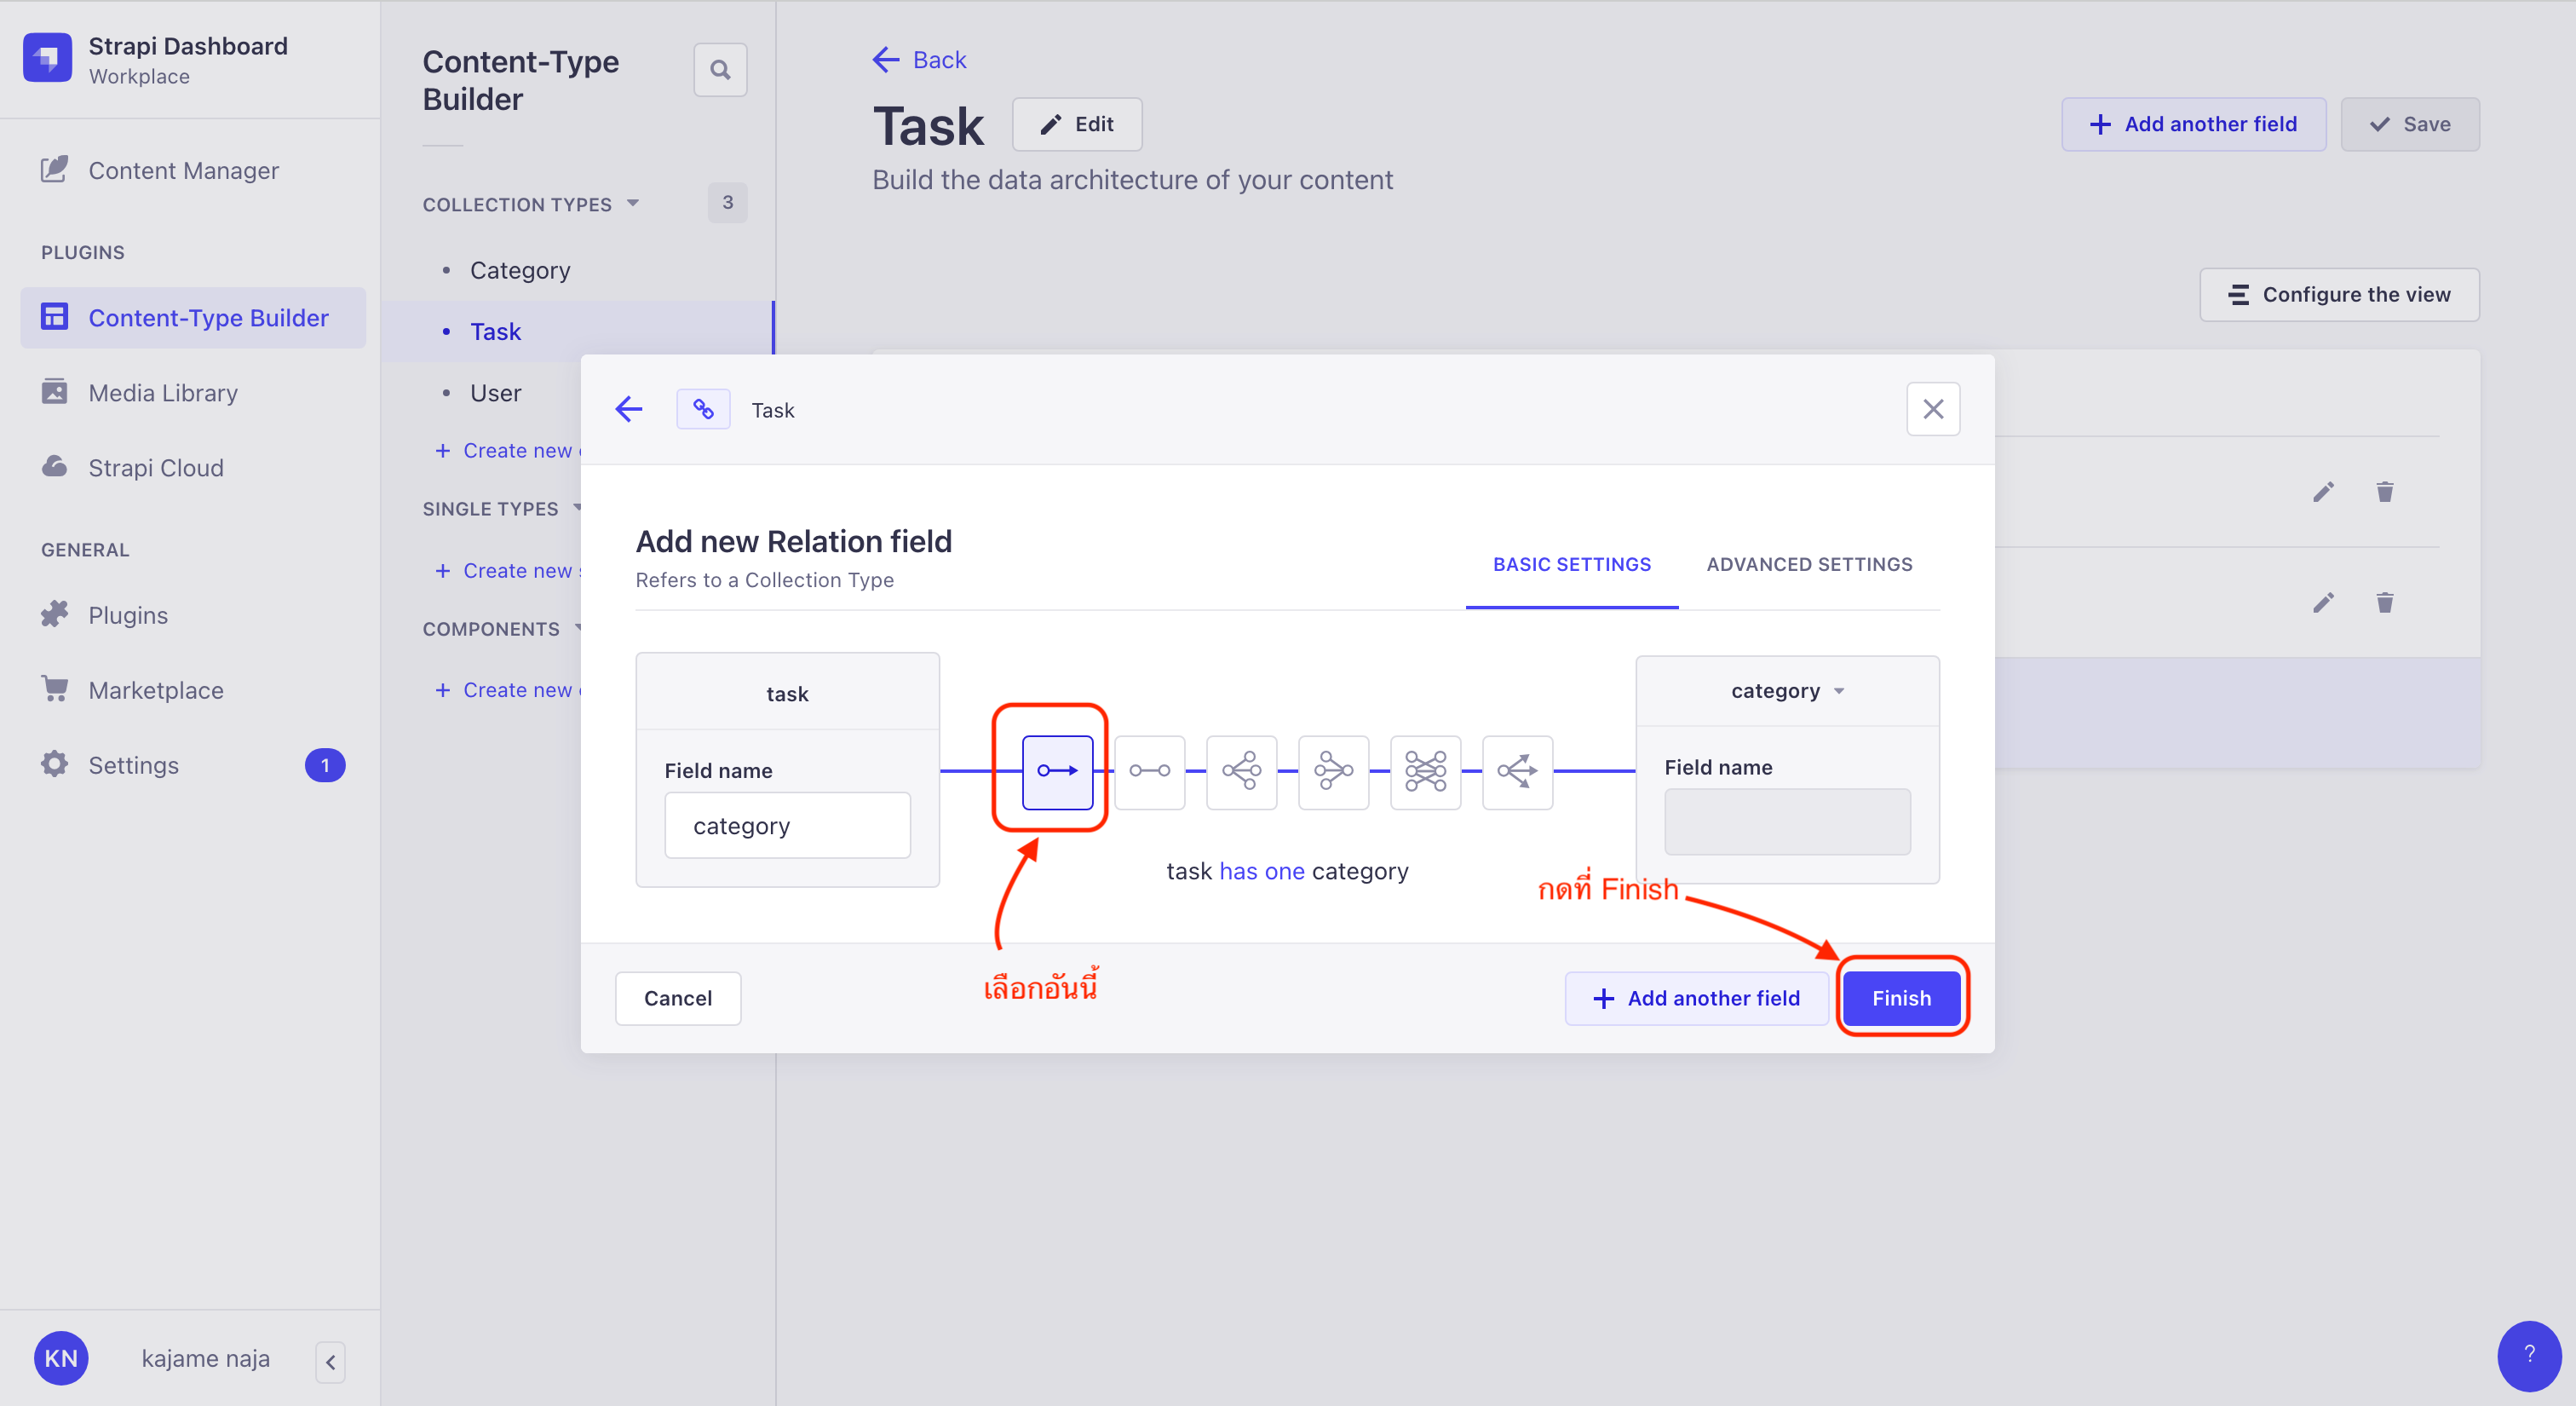2576x1406 pixels.
Task: Click the Strapi Dashboard logo
Action: [47, 58]
